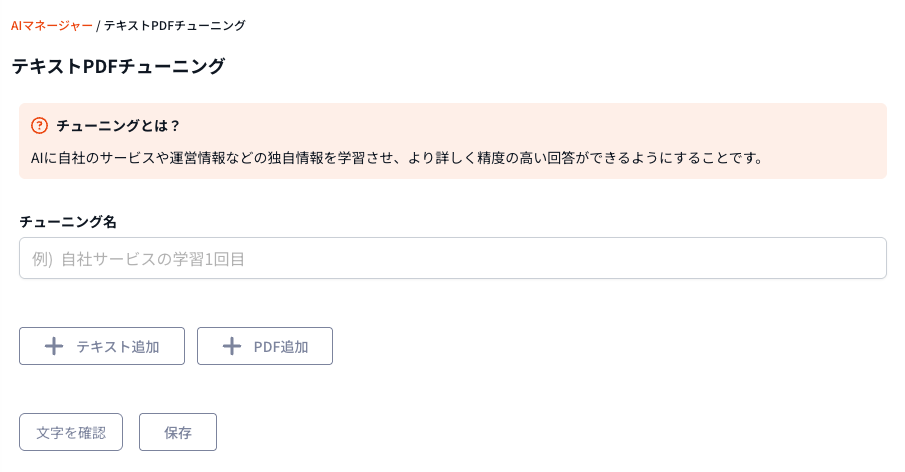Click the テキストPDFチューニング breadcrumb item

point(175,25)
